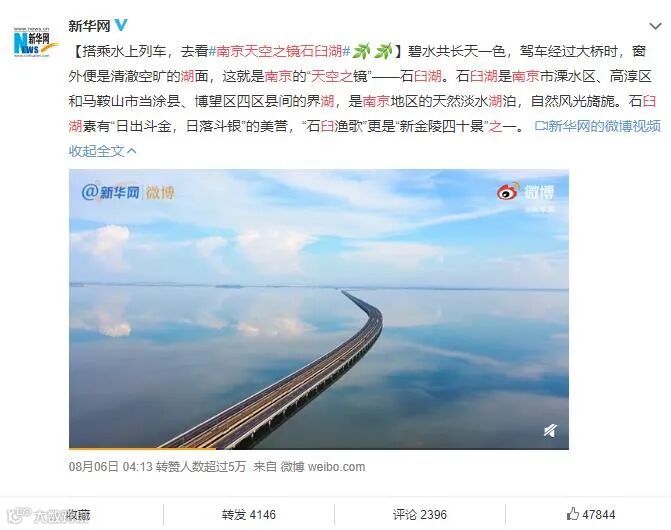Open the 评论 2396 comments tab

[420, 515]
